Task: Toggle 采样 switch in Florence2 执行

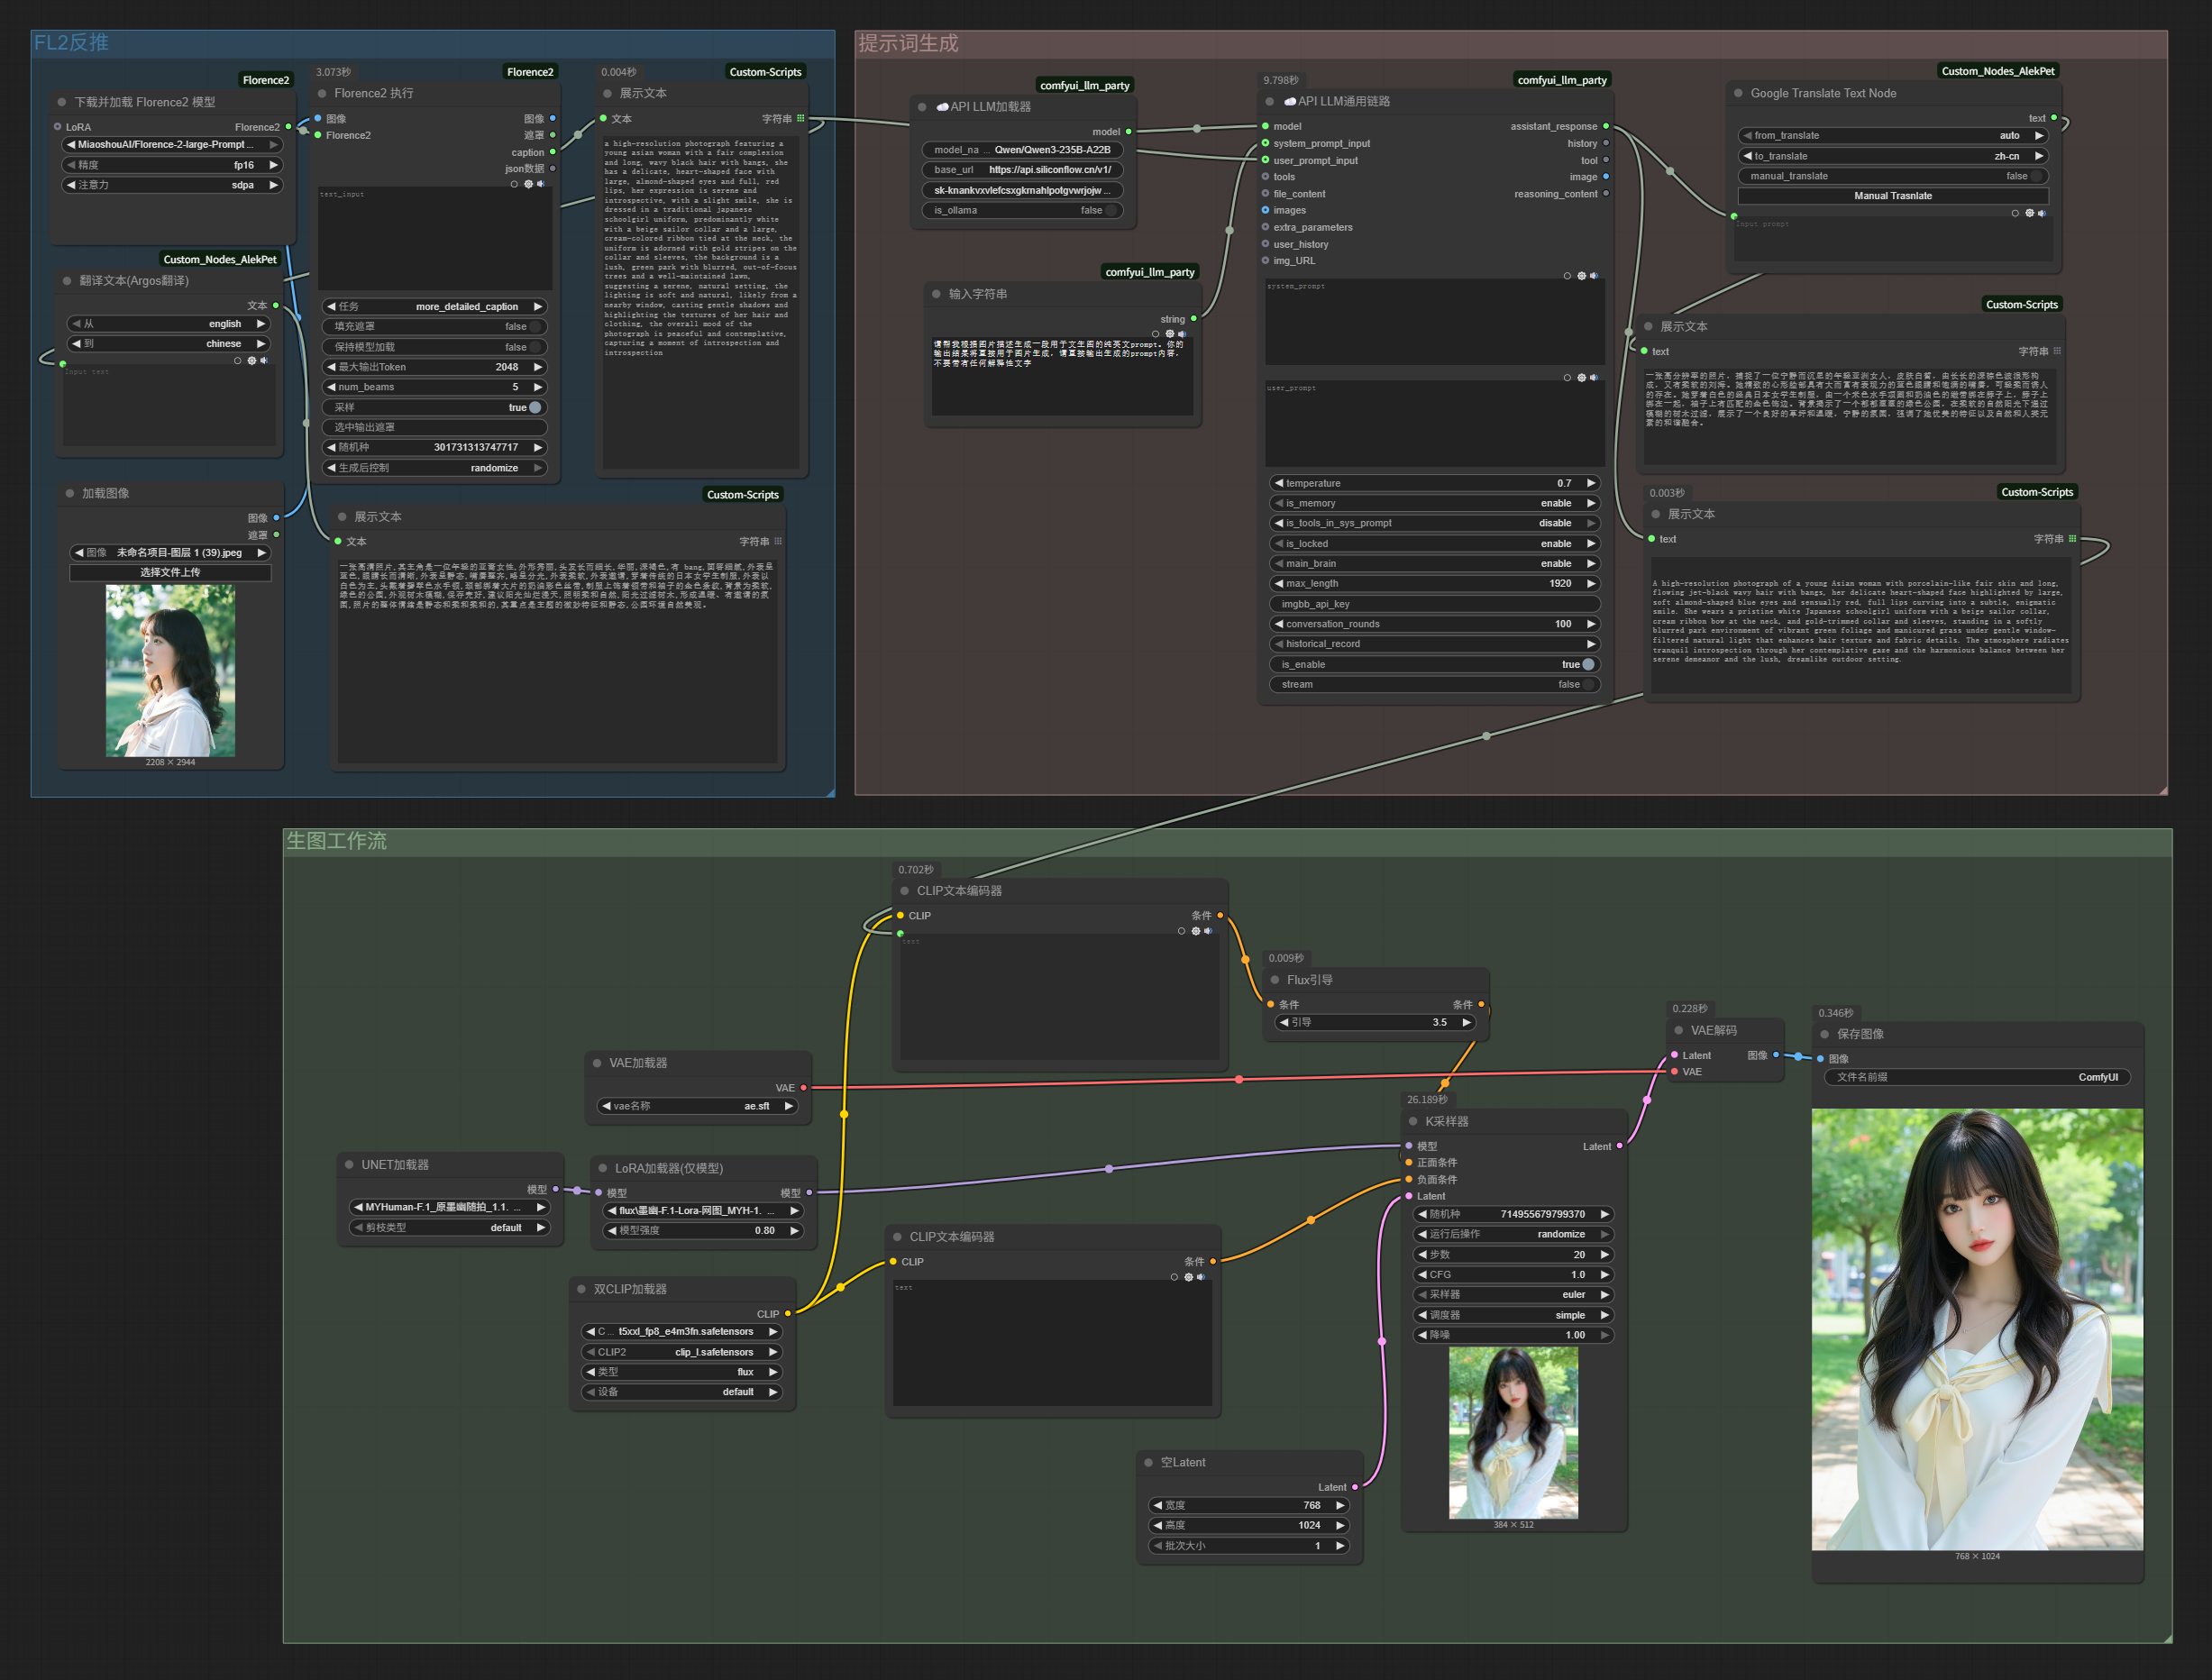Action: 535,407
